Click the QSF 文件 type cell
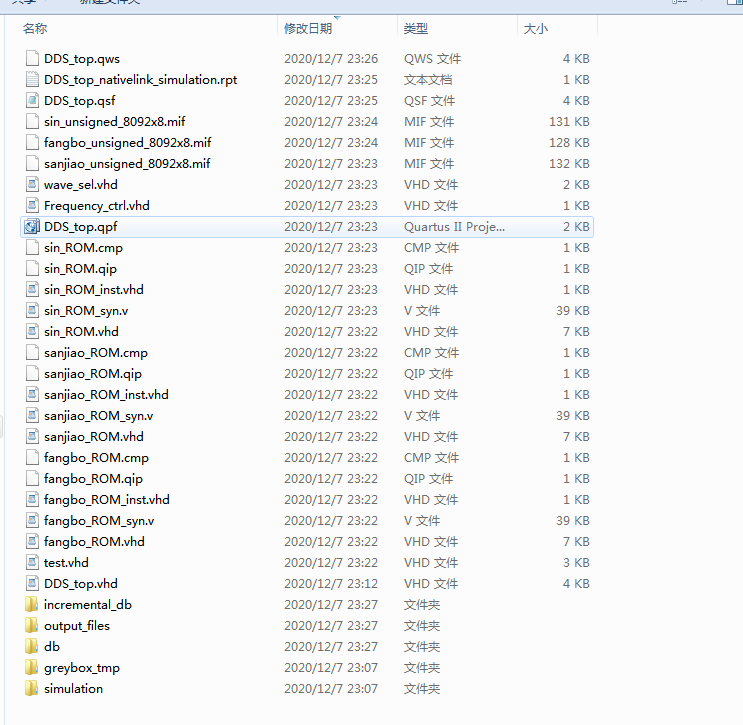 429,100
